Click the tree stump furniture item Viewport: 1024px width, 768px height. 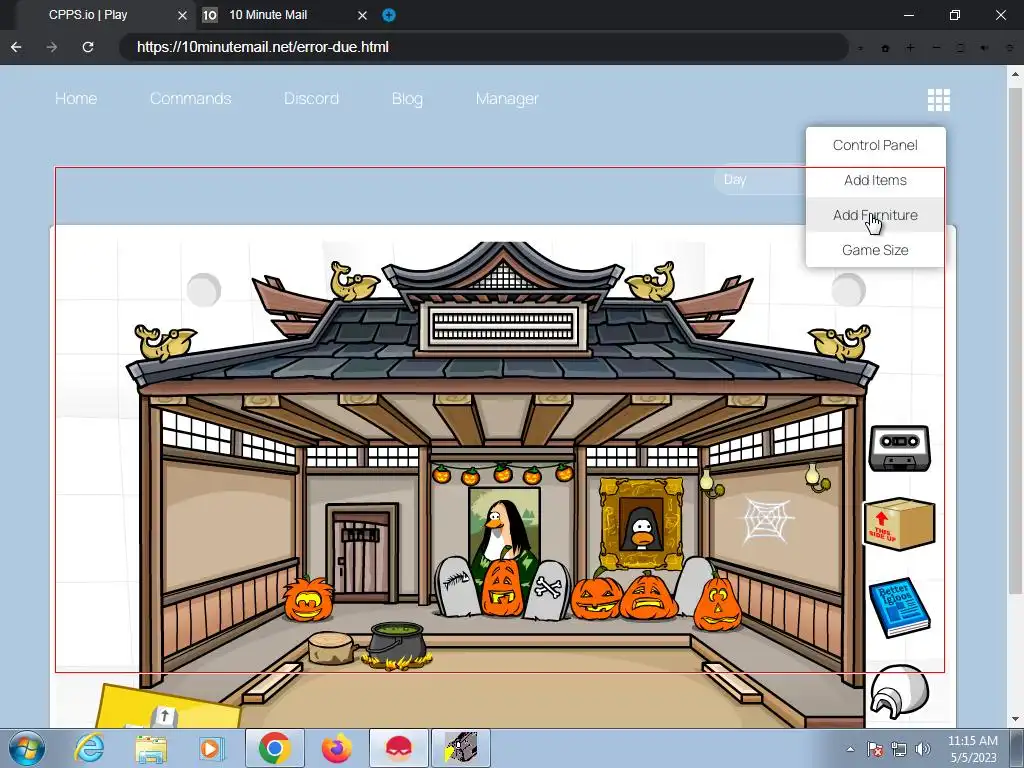click(x=332, y=647)
